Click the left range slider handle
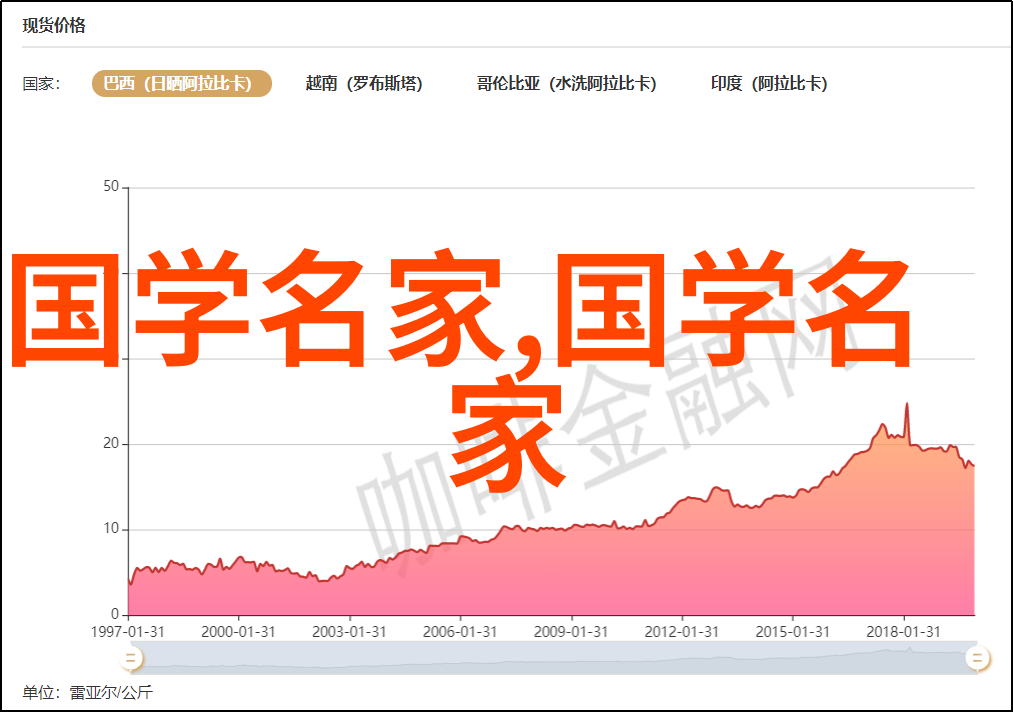This screenshot has width=1013, height=712. pos(130,657)
